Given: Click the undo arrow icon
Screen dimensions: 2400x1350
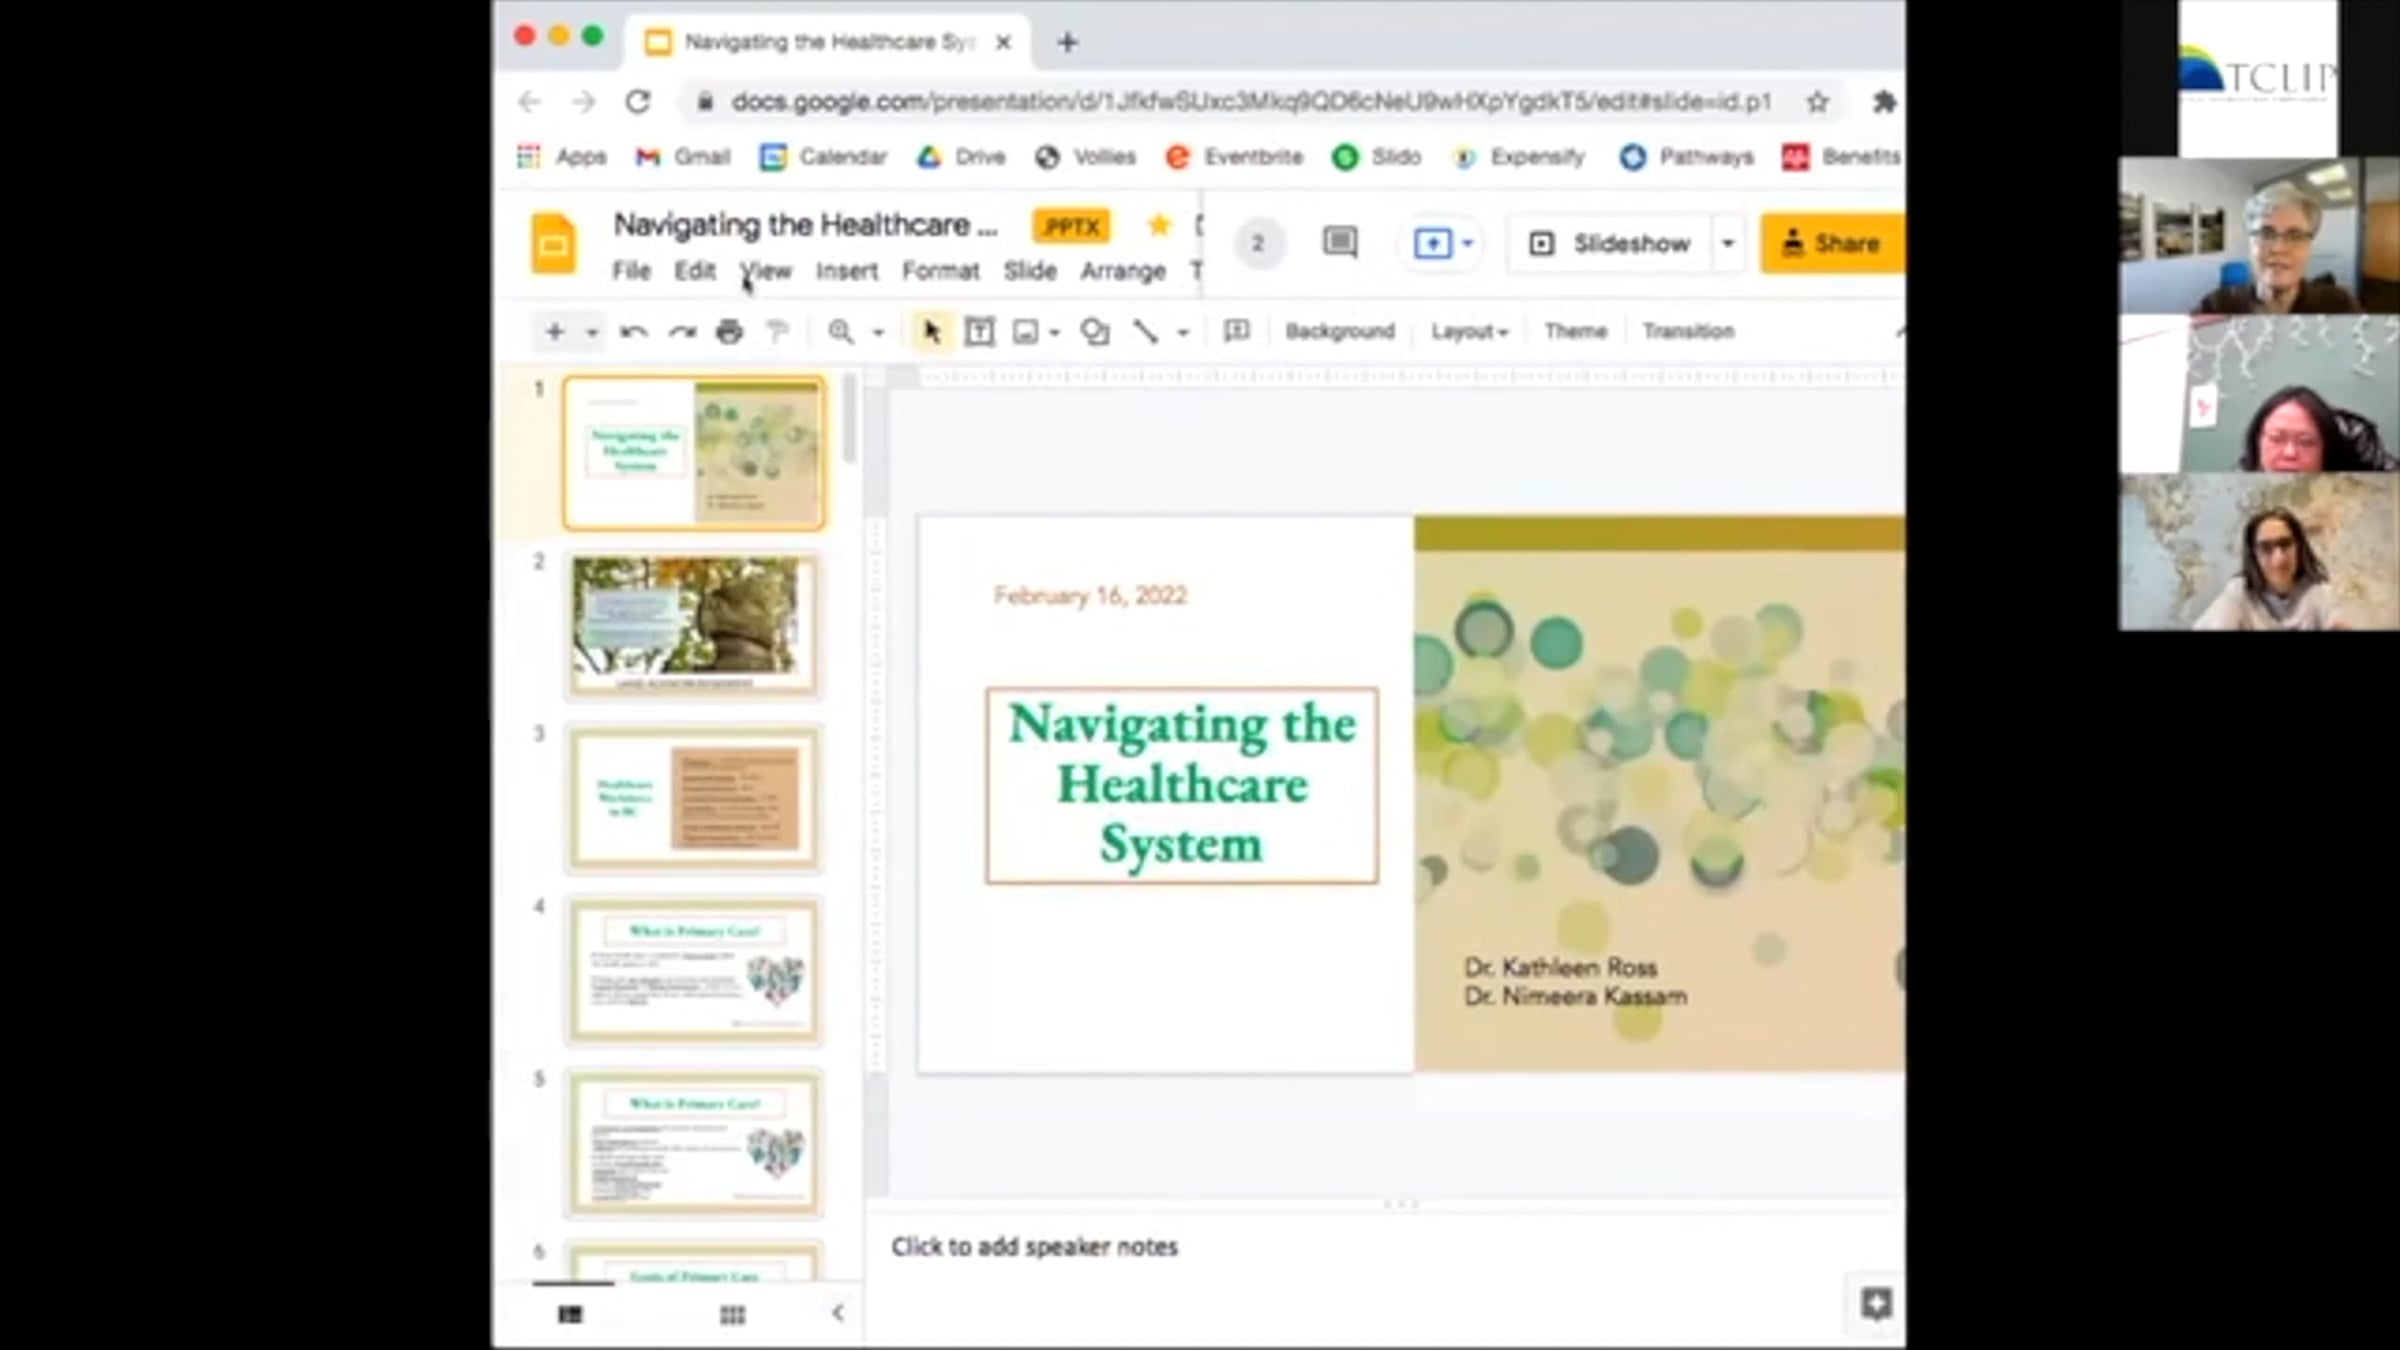Looking at the screenshot, I should pos(633,332).
